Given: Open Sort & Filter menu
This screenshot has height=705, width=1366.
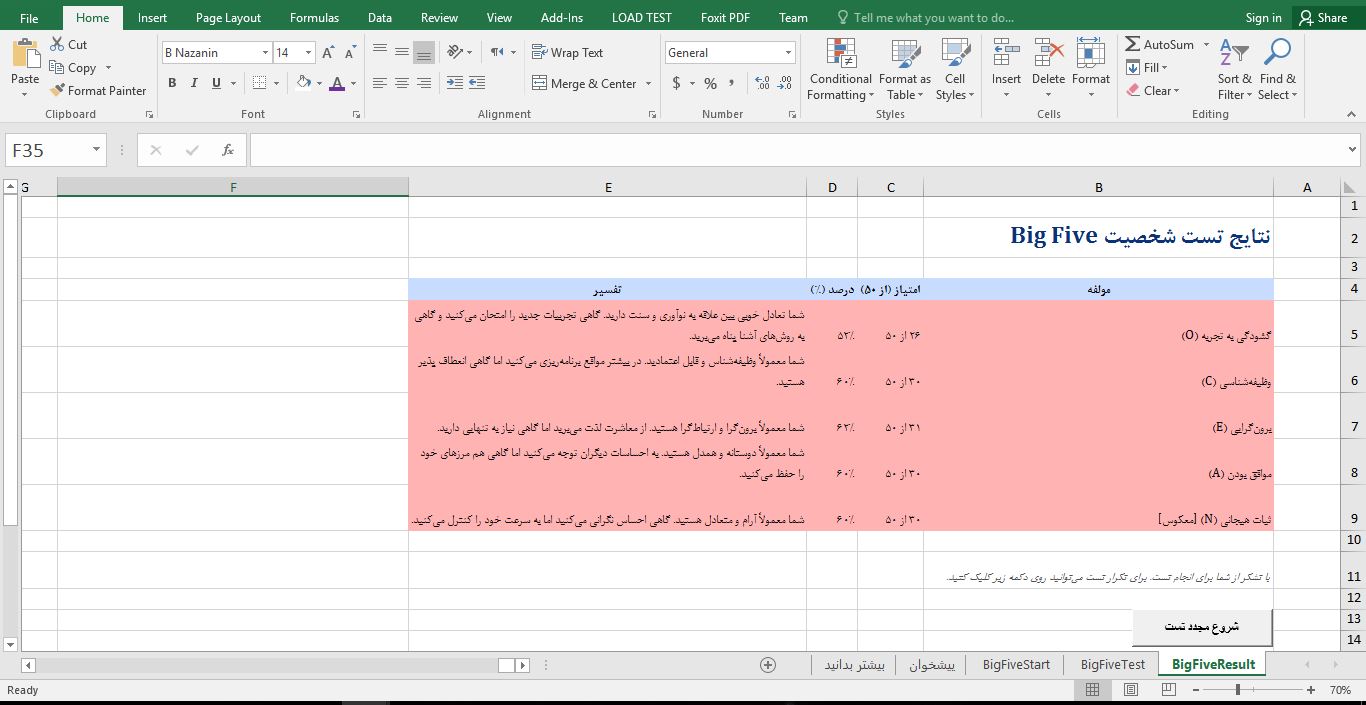Looking at the screenshot, I should [1234, 70].
